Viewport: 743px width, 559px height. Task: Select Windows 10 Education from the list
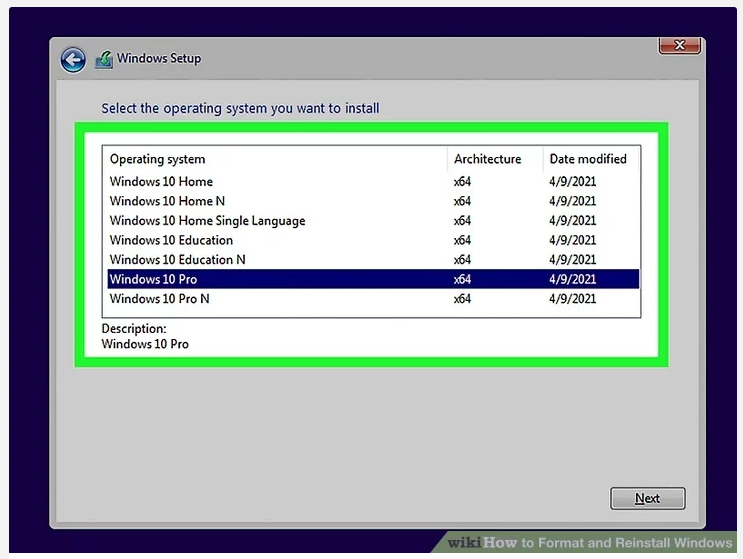[171, 240]
